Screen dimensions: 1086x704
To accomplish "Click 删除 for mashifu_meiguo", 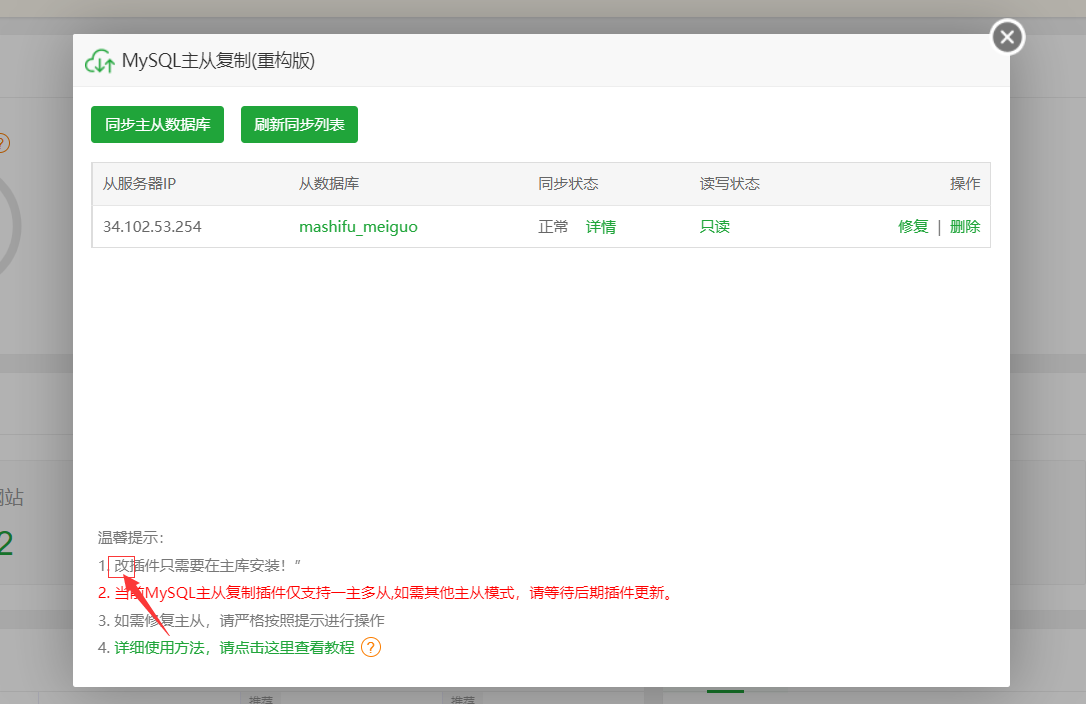I will pos(965,227).
